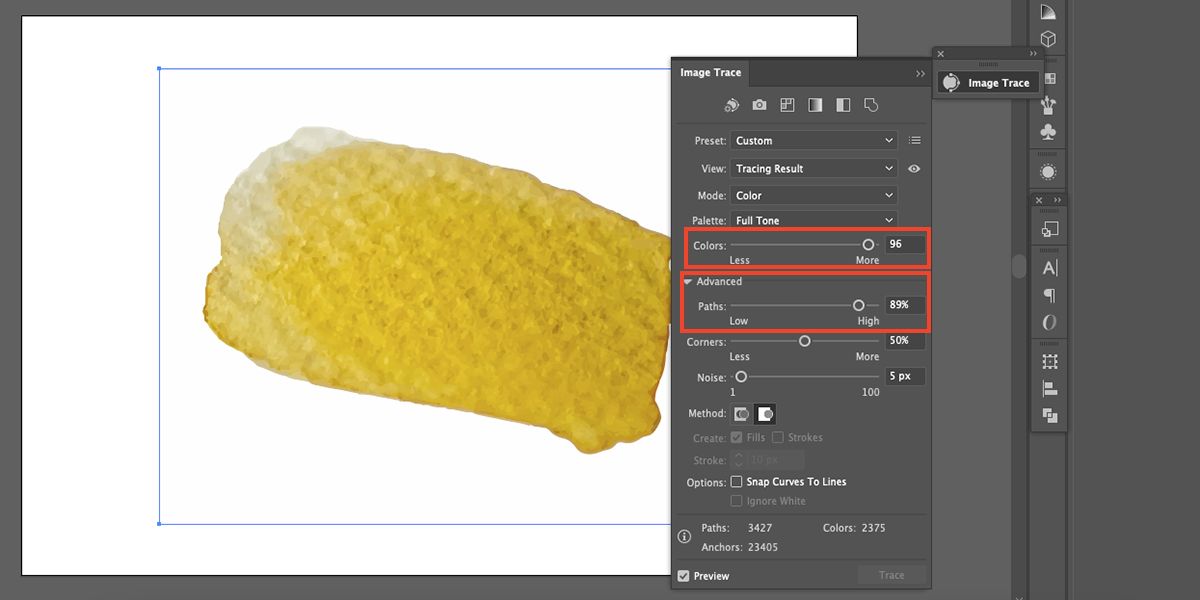This screenshot has height=600, width=1200.
Task: Collapse the Advanced section
Action: (688, 282)
